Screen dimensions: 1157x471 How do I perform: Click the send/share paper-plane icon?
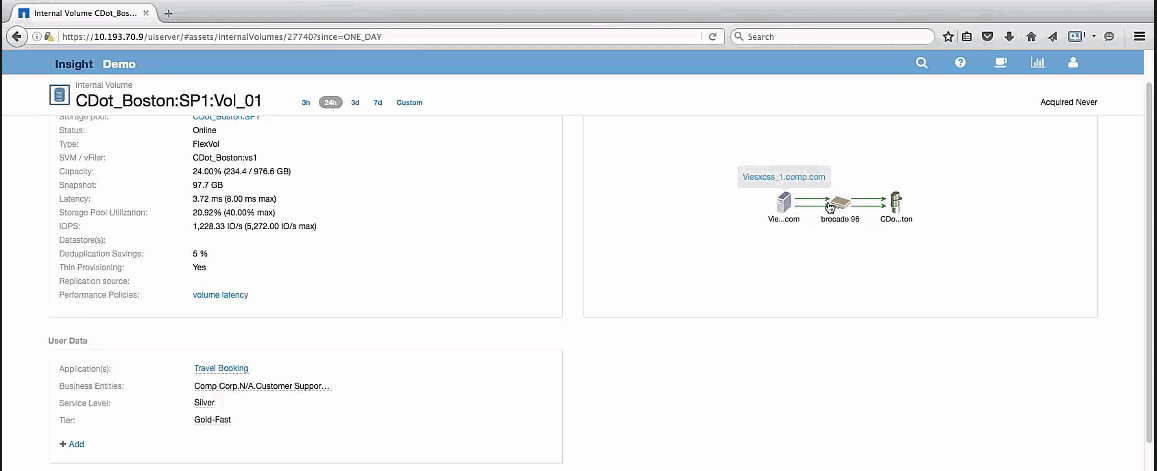click(1053, 36)
